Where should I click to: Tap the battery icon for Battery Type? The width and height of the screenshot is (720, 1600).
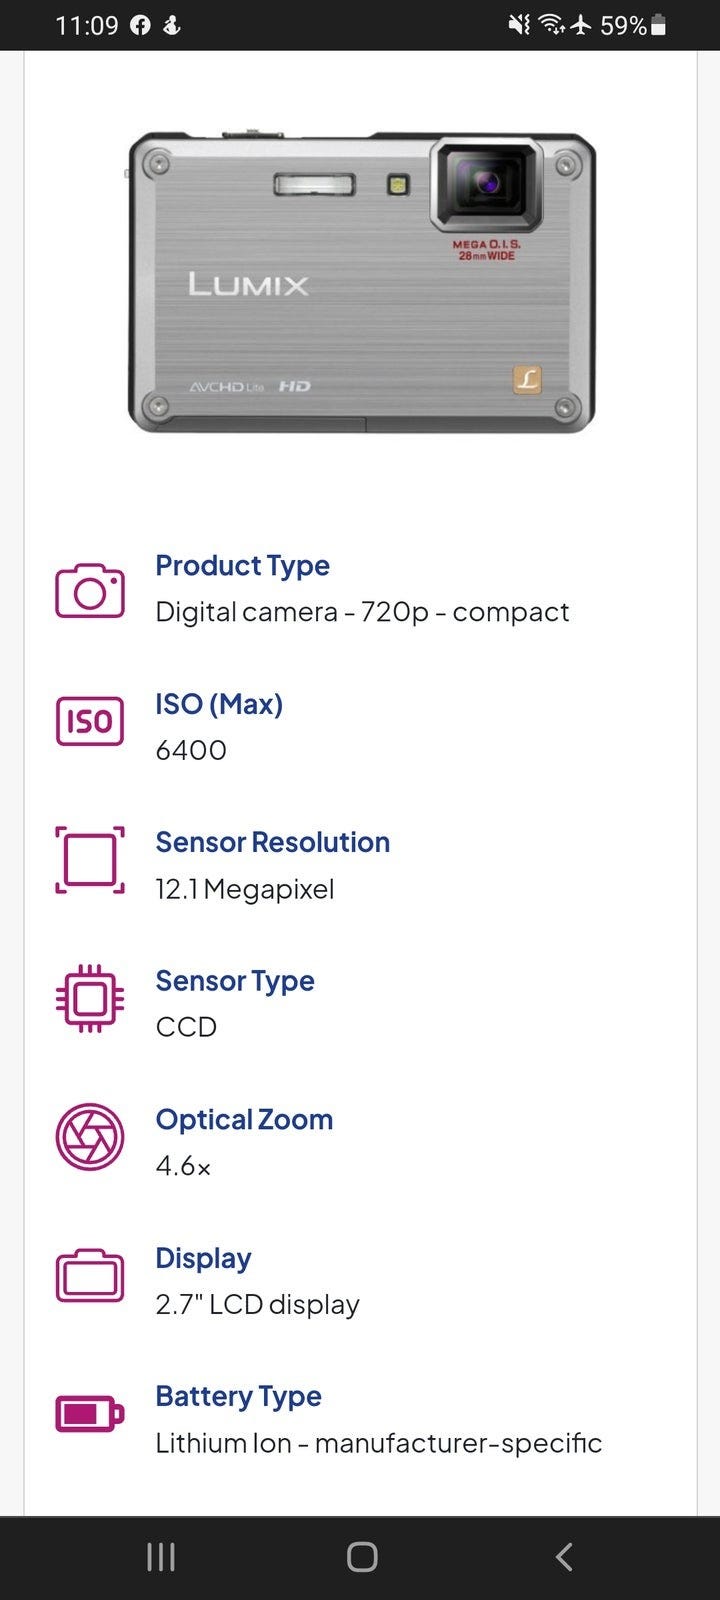90,1414
